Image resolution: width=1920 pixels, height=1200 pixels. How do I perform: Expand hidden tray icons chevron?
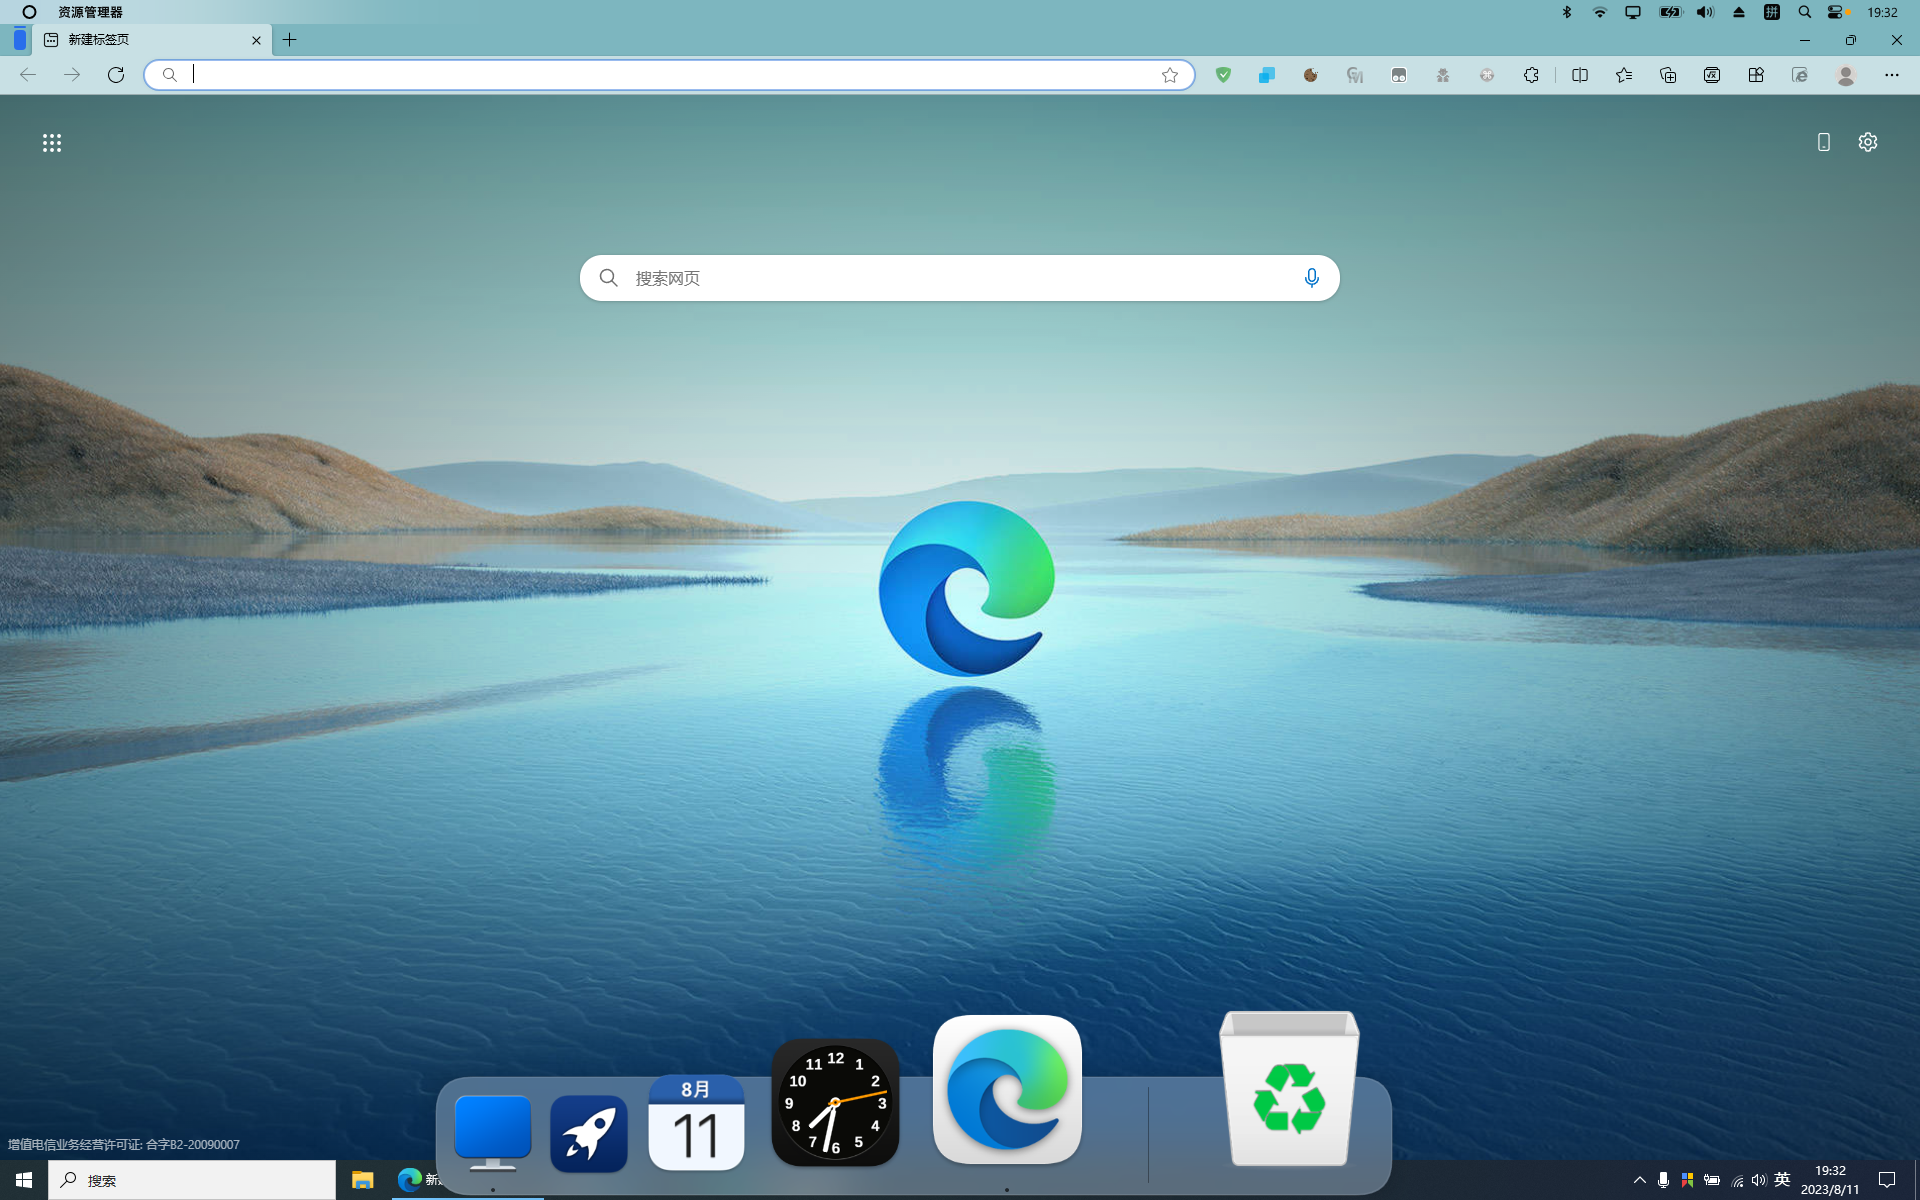[x=1639, y=1180]
